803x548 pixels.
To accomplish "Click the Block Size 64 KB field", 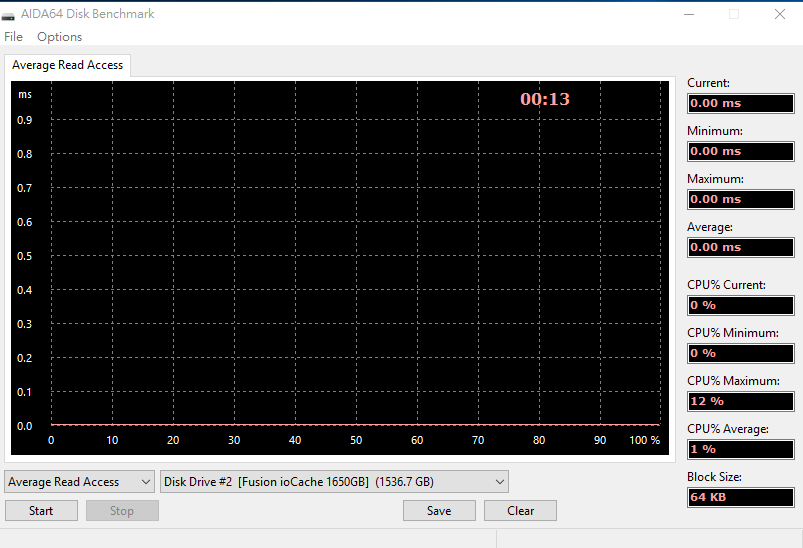I will pyautogui.click(x=741, y=498).
